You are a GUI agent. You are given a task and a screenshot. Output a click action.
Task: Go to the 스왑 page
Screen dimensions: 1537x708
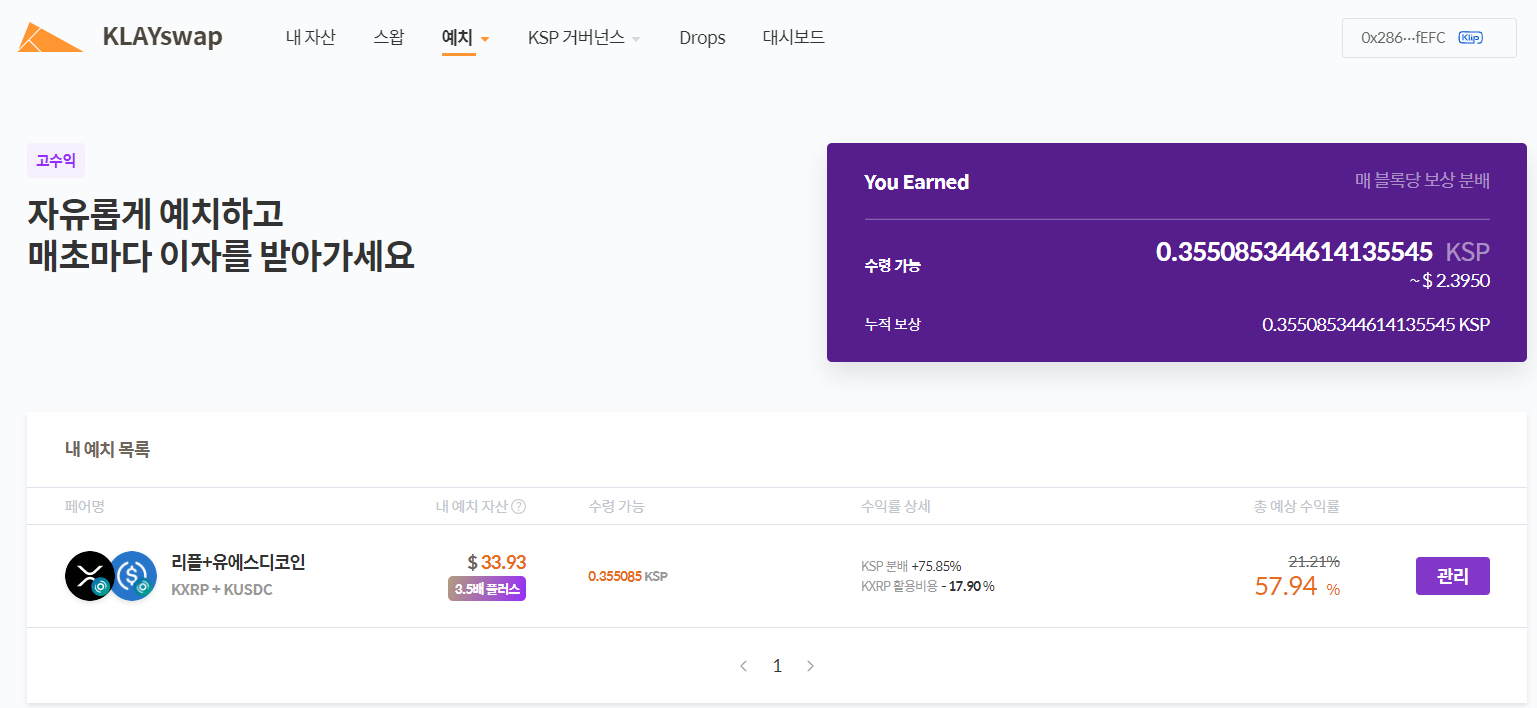coord(389,38)
